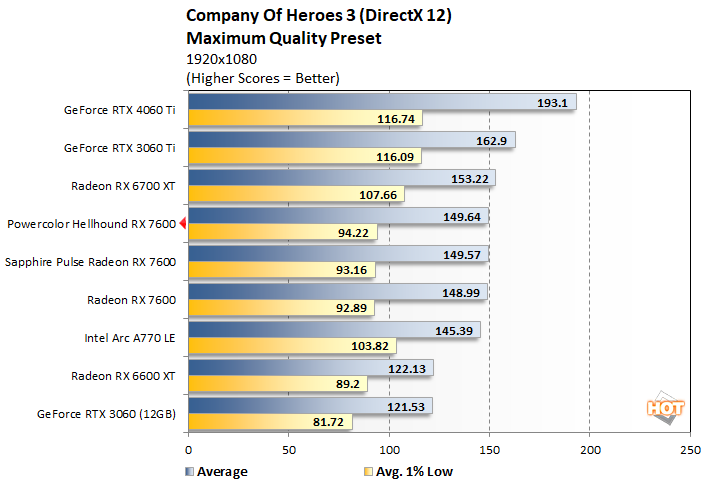The image size is (708, 480).
Task: Click the Radeon RX 6700 XT label
Action: 123,186
